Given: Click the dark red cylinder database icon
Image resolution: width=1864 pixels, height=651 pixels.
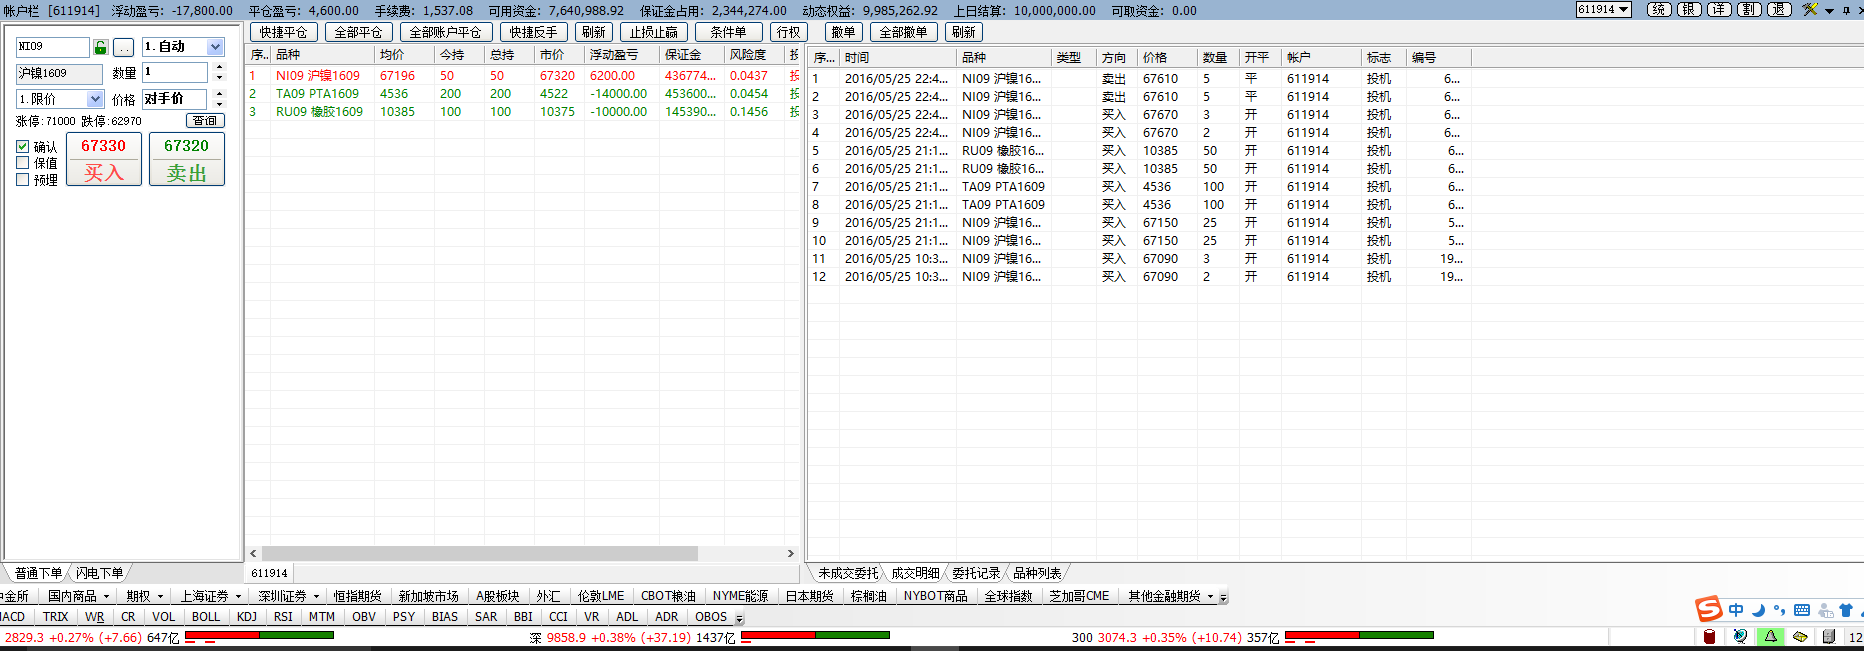Looking at the screenshot, I should pos(1710,637).
